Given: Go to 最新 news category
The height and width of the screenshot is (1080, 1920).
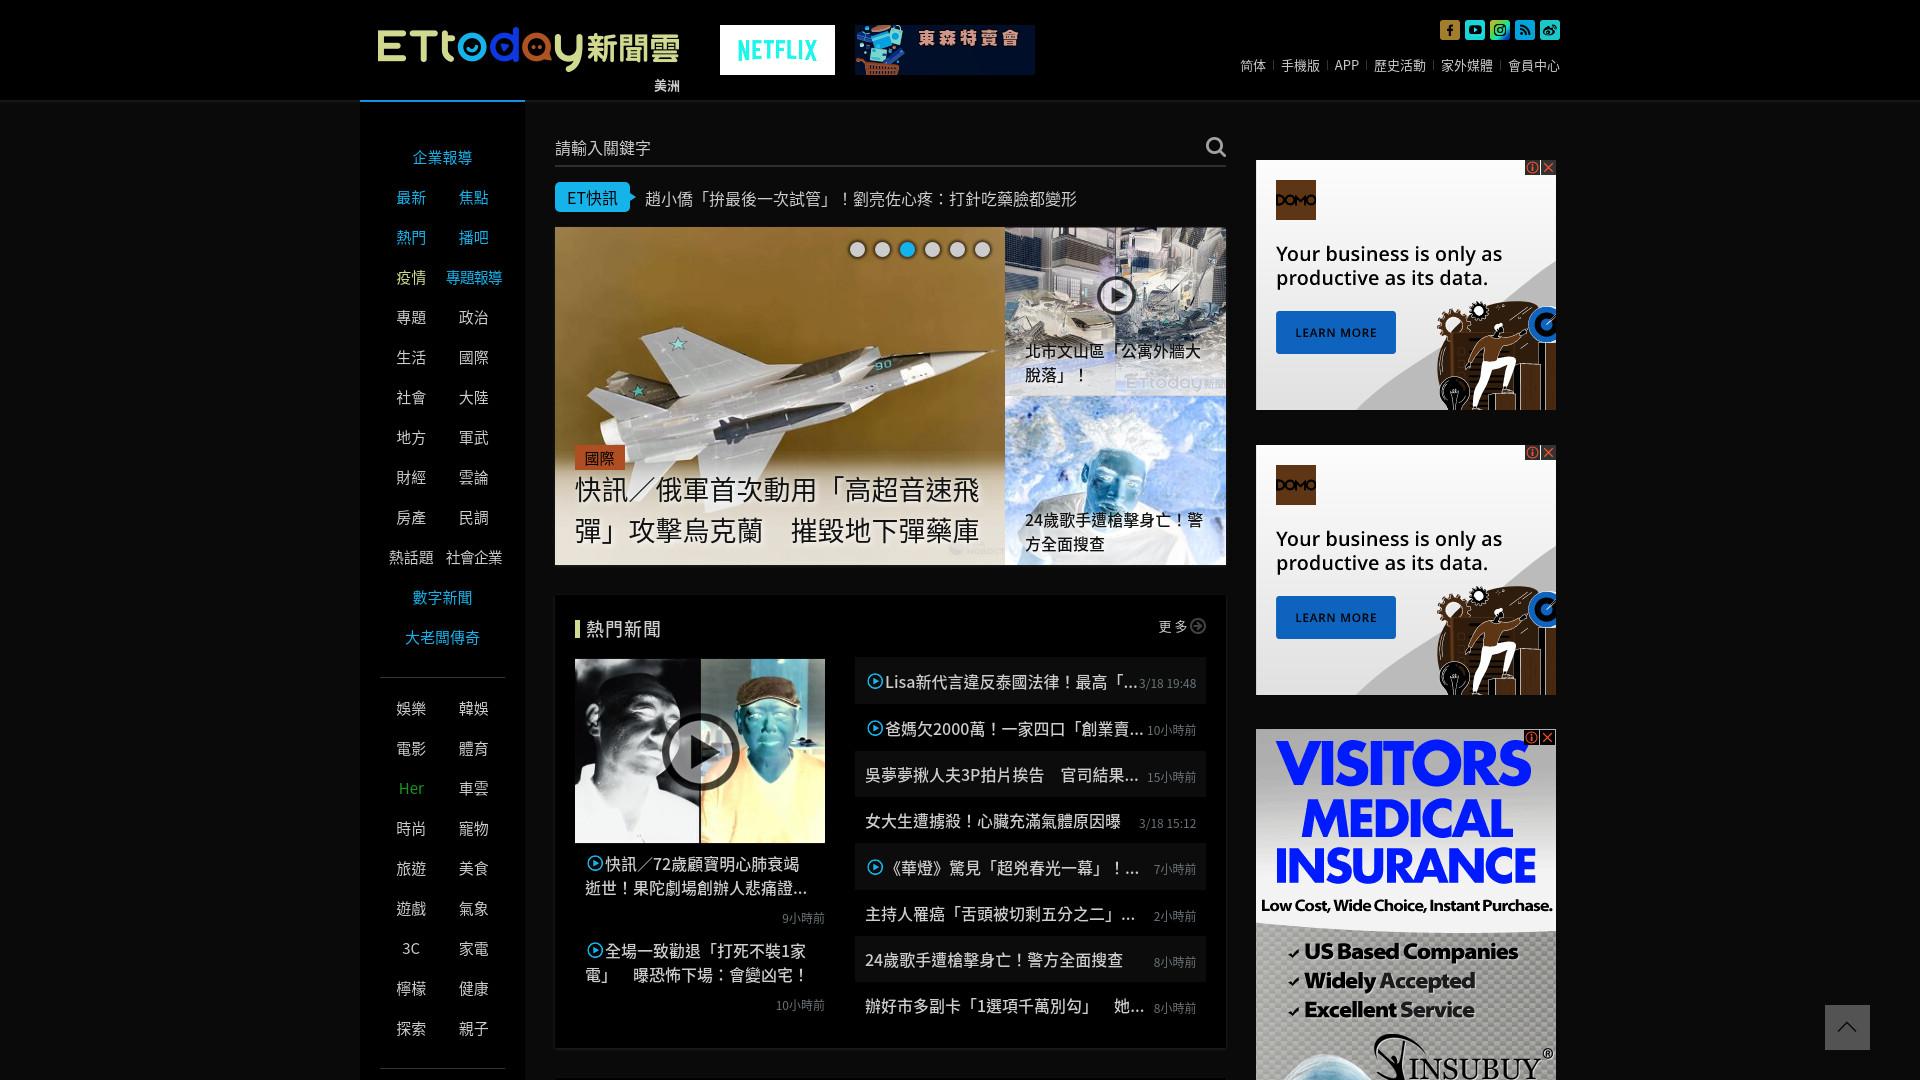Looking at the screenshot, I should pyautogui.click(x=411, y=197).
